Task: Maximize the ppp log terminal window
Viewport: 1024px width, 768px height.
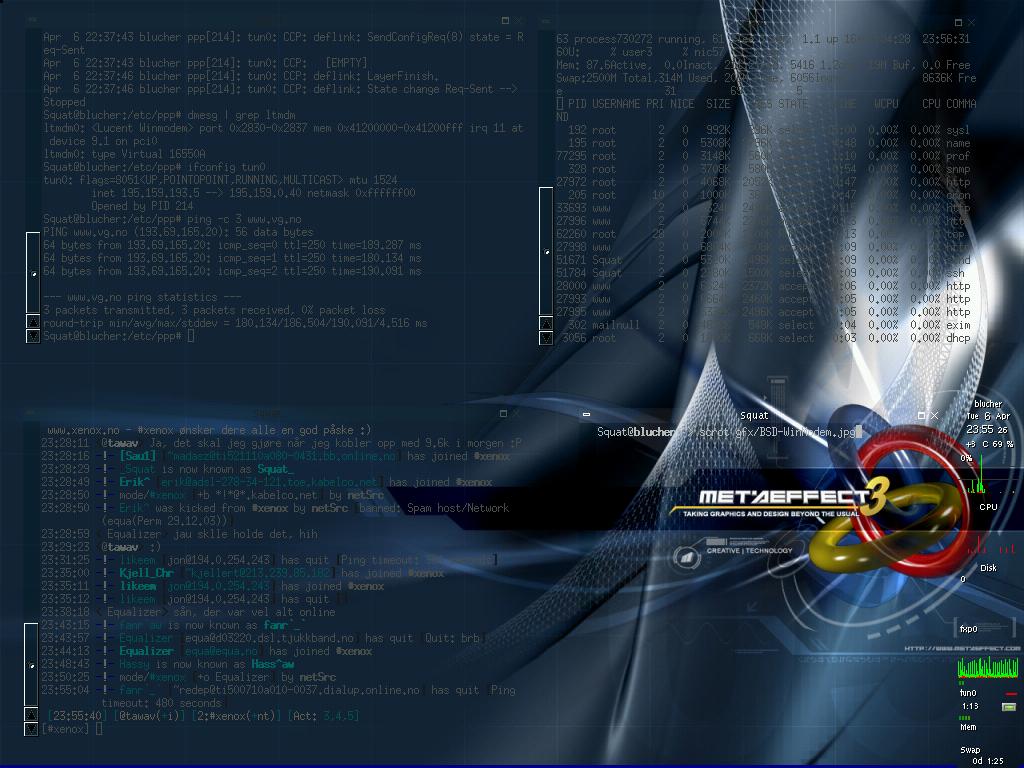Action: (505, 21)
